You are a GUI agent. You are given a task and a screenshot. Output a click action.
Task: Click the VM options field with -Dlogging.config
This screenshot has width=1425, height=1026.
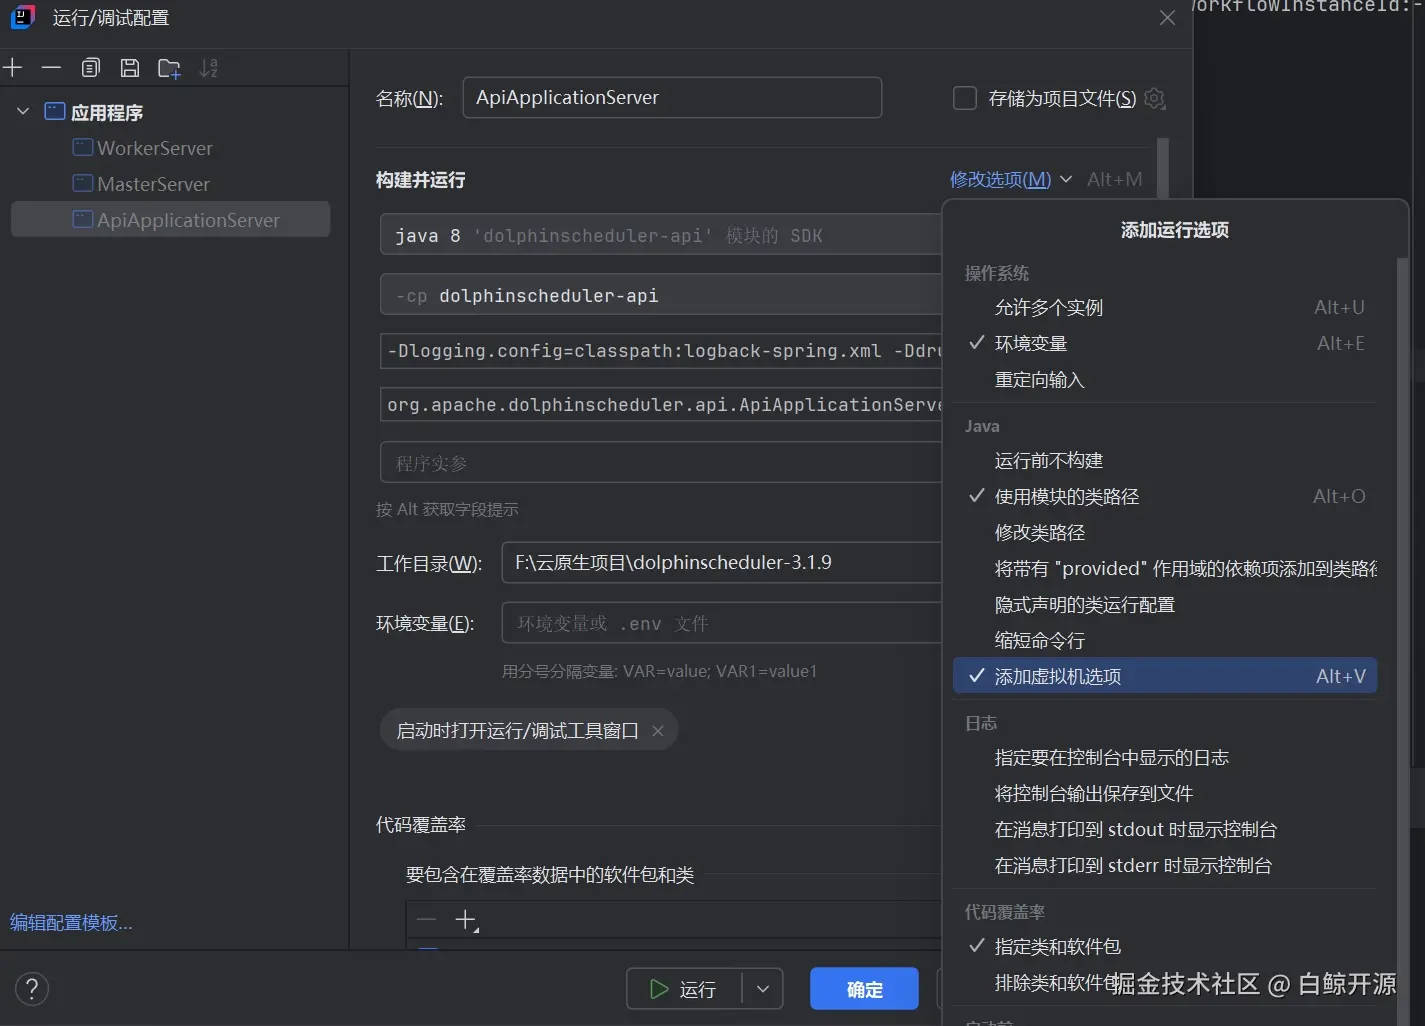(661, 351)
